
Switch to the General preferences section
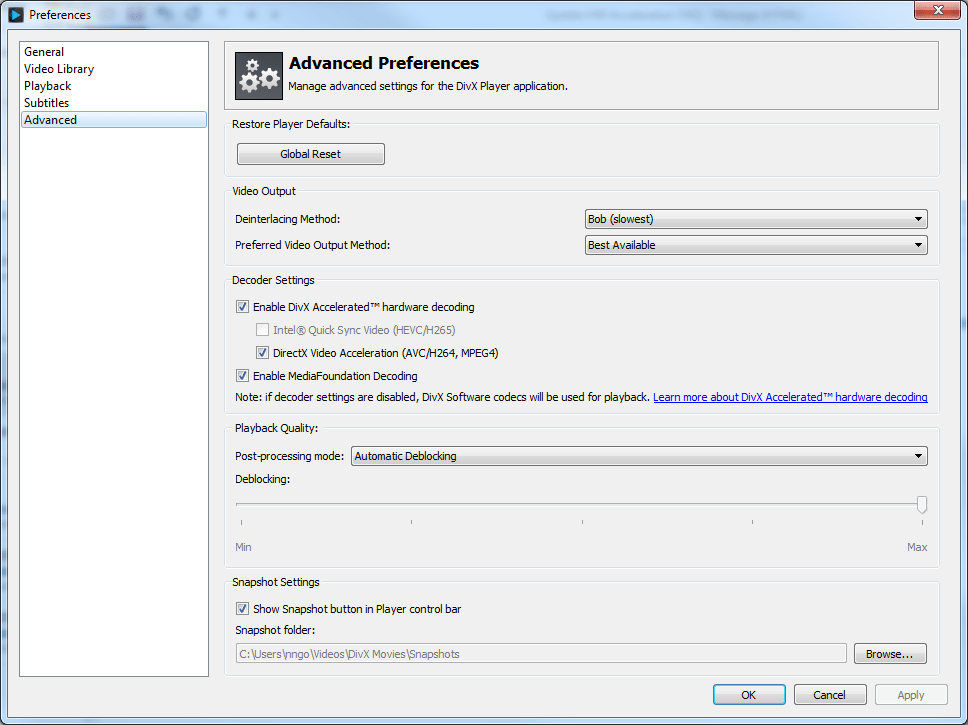[44, 51]
